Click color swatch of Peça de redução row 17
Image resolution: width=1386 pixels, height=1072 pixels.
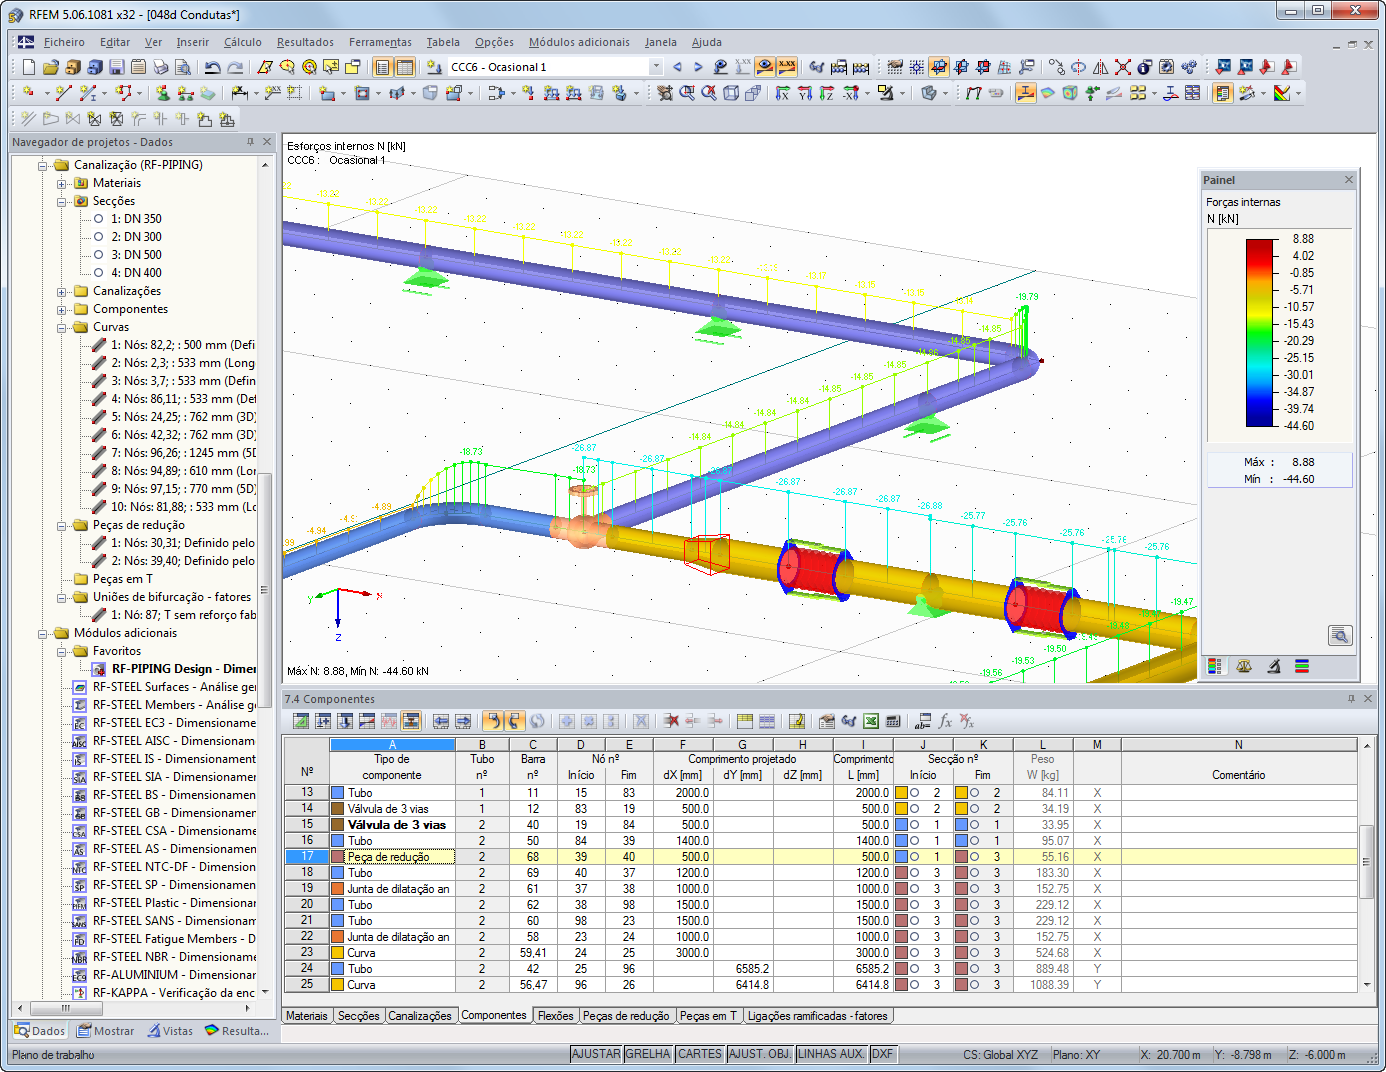point(337,857)
